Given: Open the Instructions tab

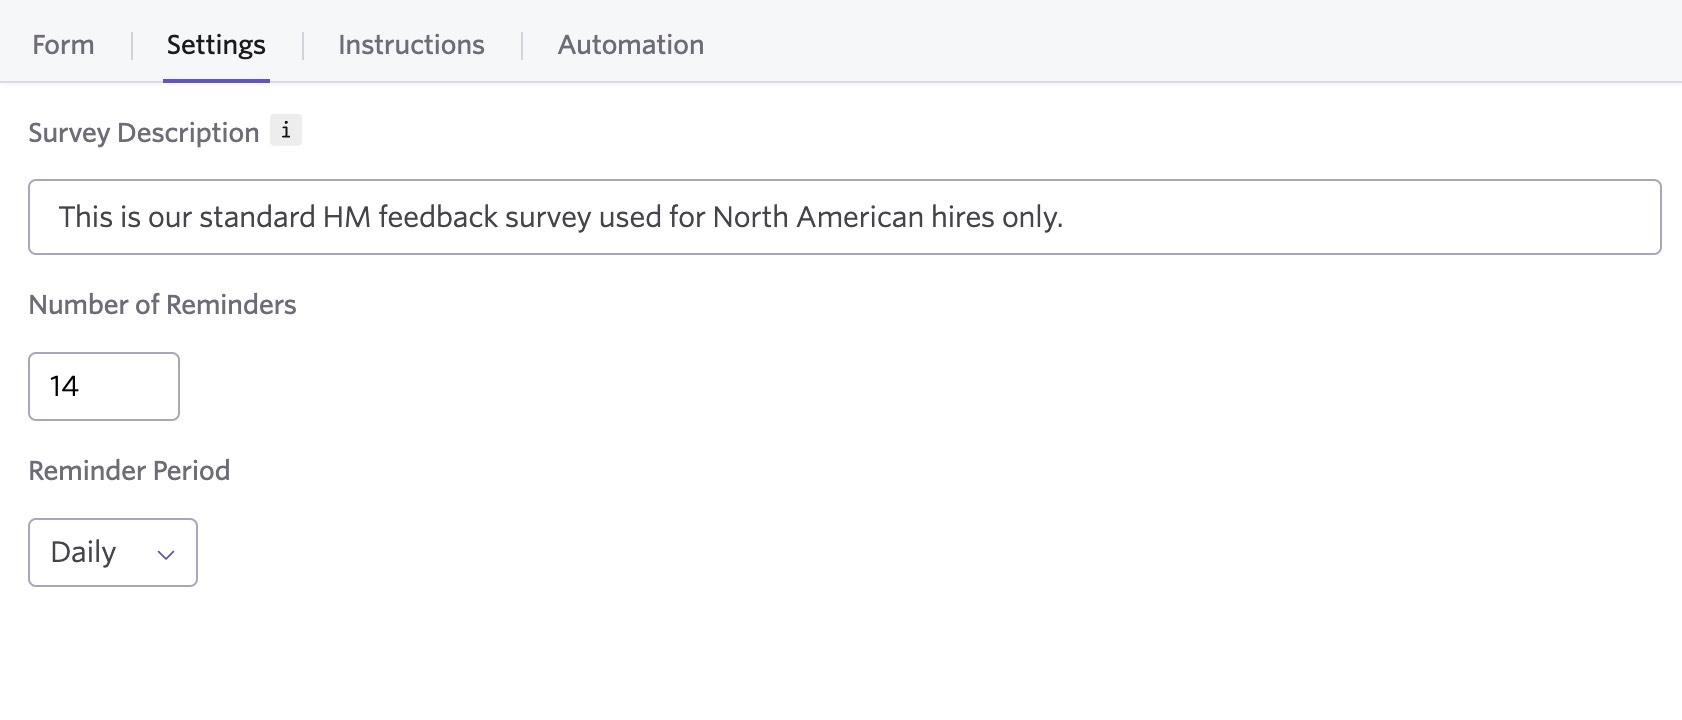Looking at the screenshot, I should click(411, 45).
